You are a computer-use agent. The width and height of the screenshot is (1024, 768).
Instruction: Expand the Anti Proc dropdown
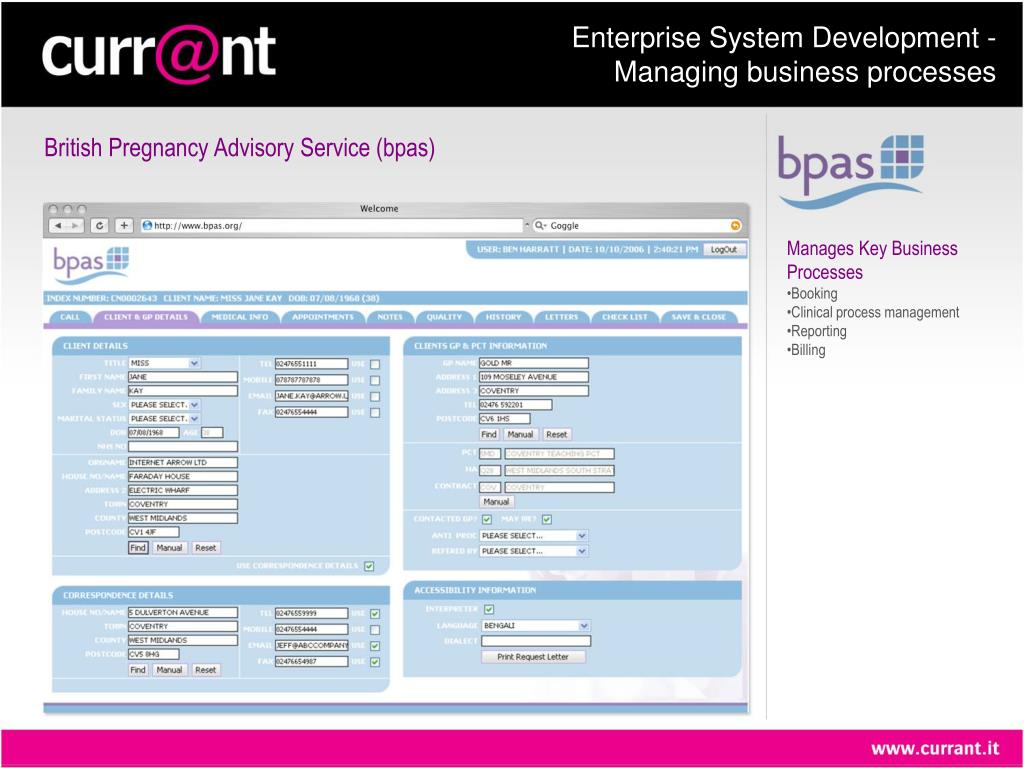pos(534,536)
